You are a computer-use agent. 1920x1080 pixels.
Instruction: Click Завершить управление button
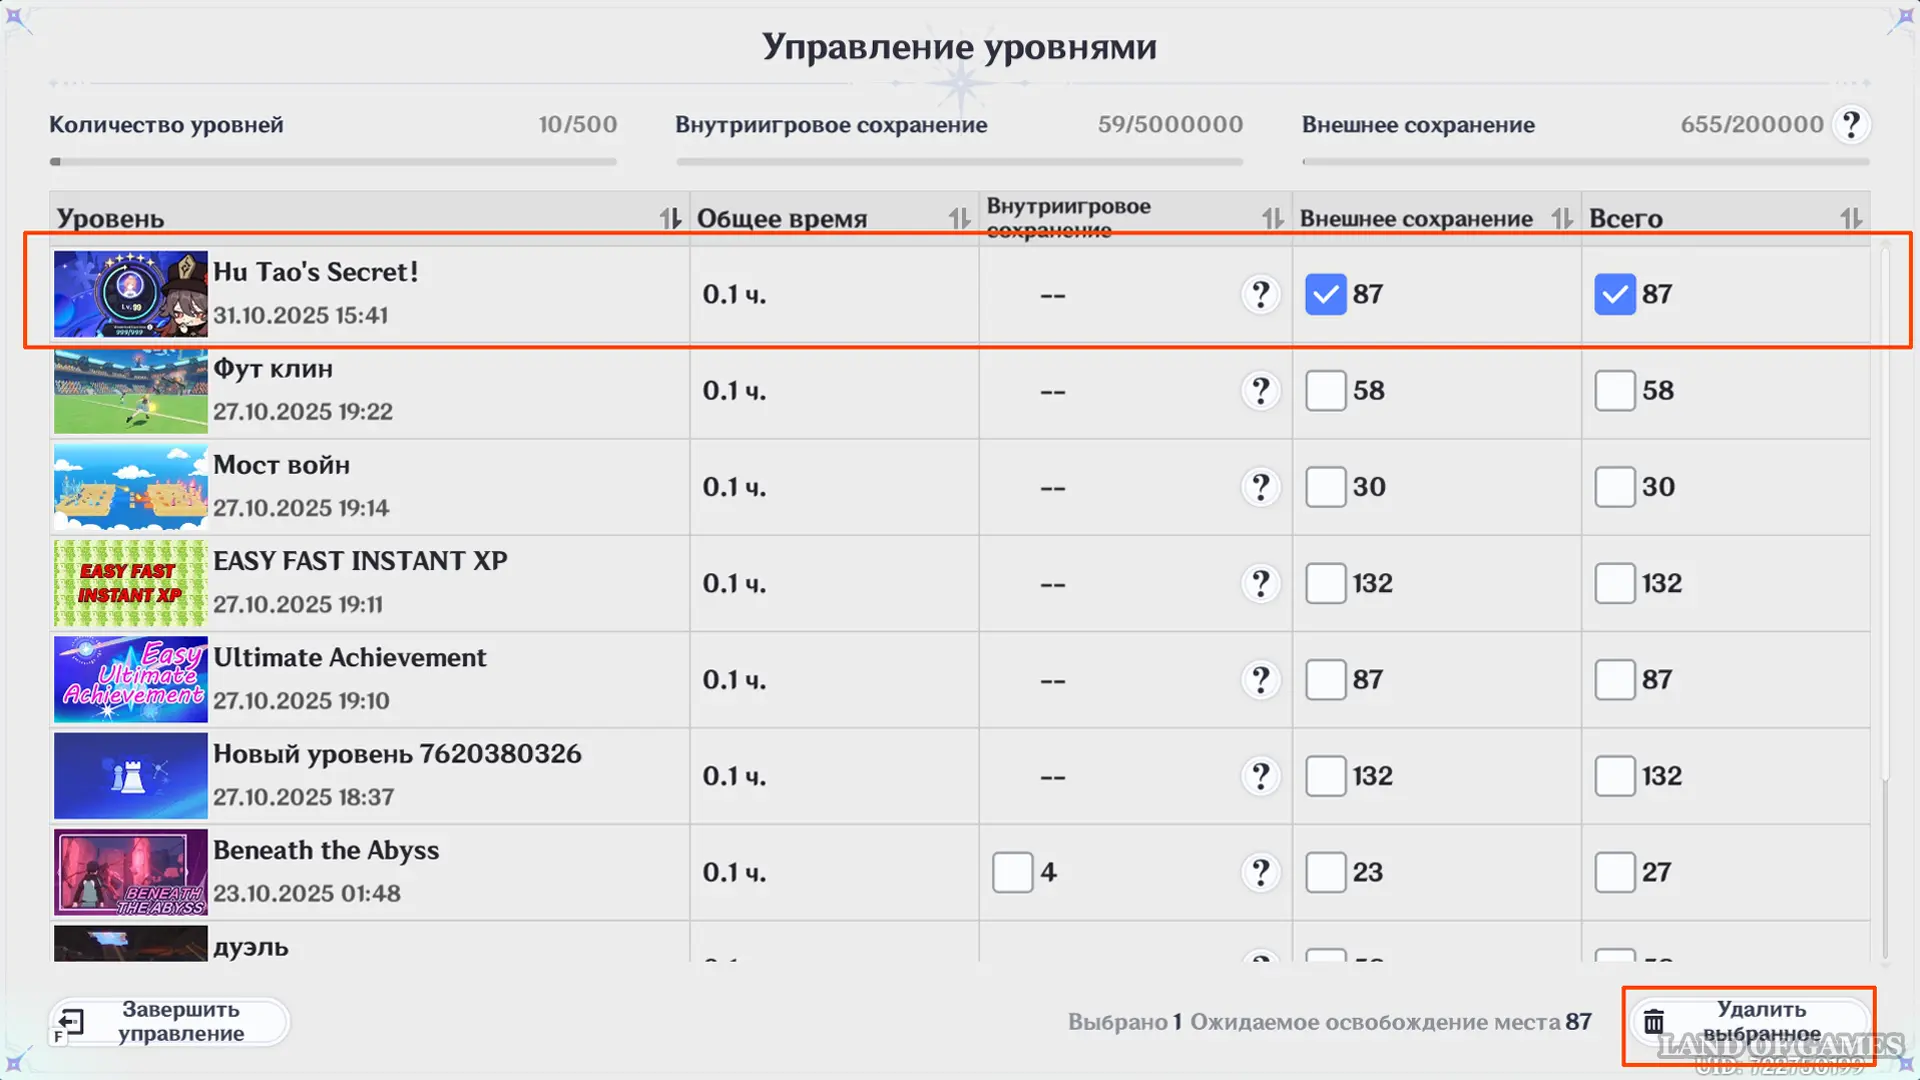pyautogui.click(x=170, y=1022)
